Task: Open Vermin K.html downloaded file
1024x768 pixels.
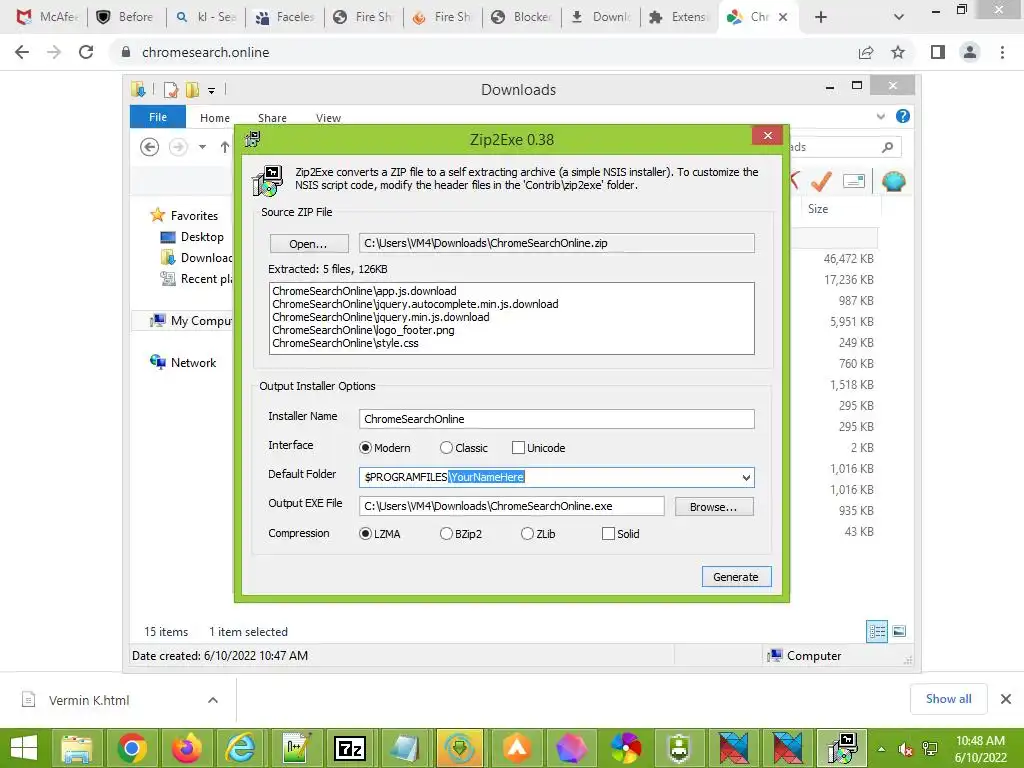Action: click(x=89, y=700)
